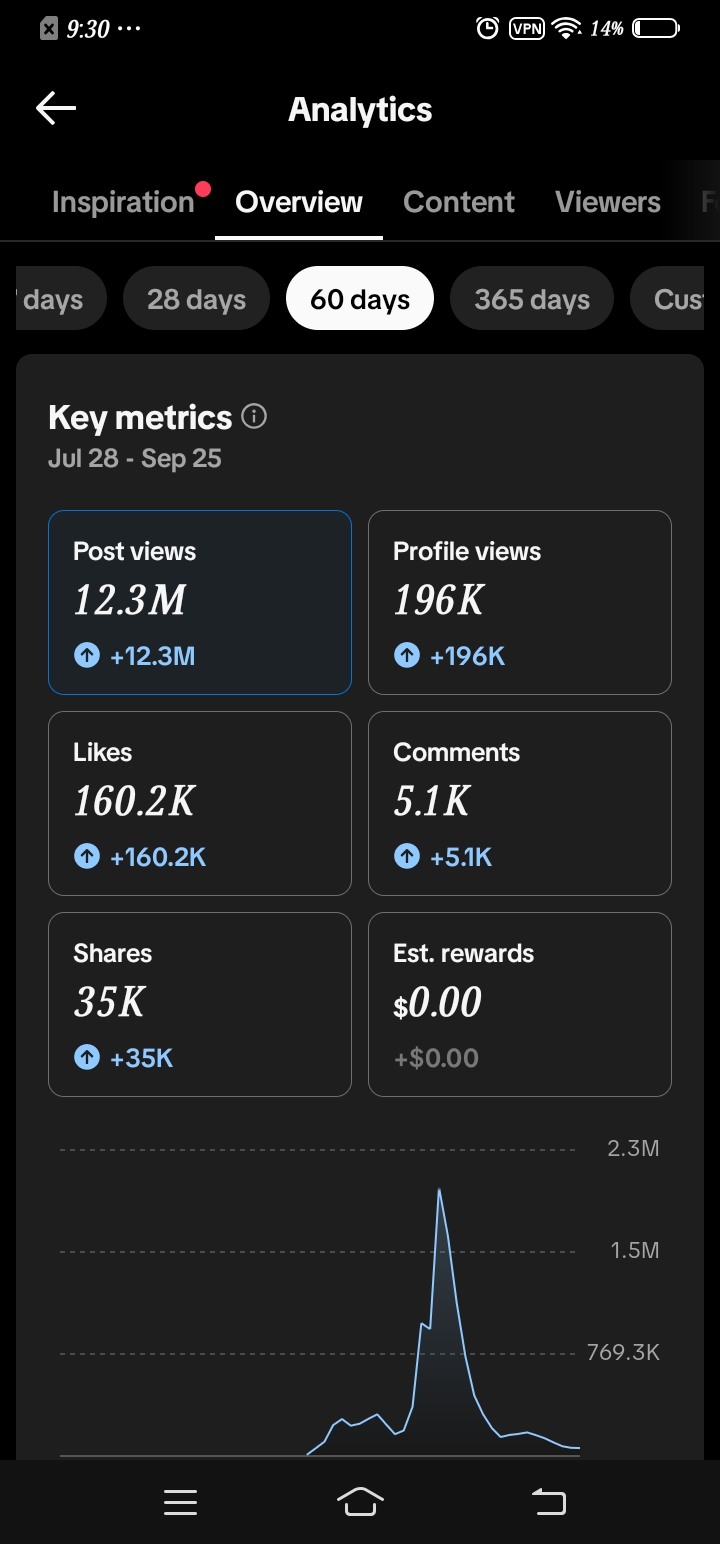Tap the Comments increase arrow icon

407,857
